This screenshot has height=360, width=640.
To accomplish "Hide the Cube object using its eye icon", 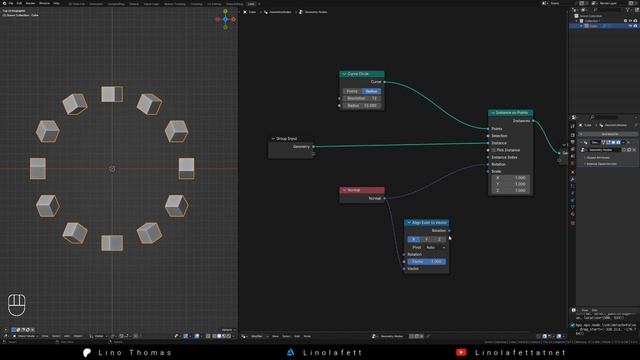I will click(630, 26).
